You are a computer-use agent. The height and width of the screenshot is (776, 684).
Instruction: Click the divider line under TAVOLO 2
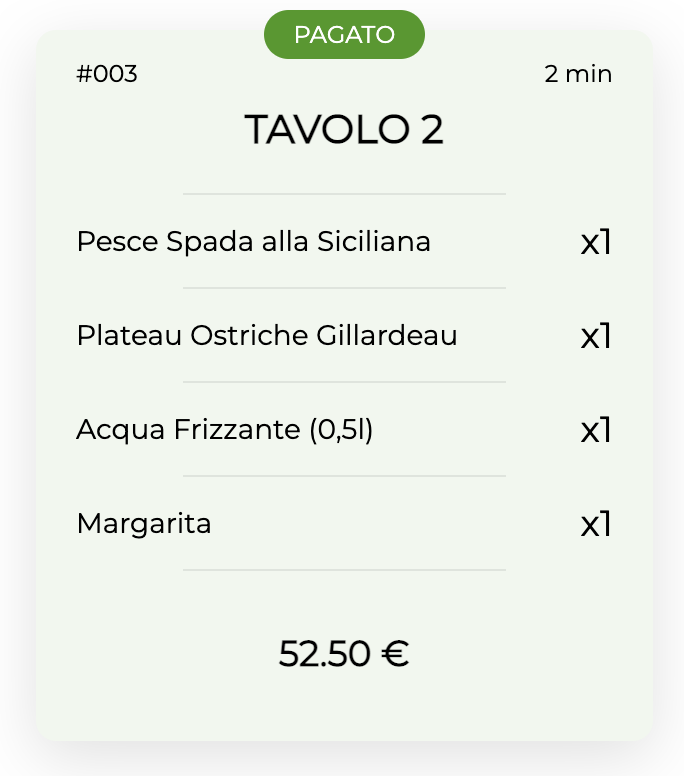[x=344, y=194]
